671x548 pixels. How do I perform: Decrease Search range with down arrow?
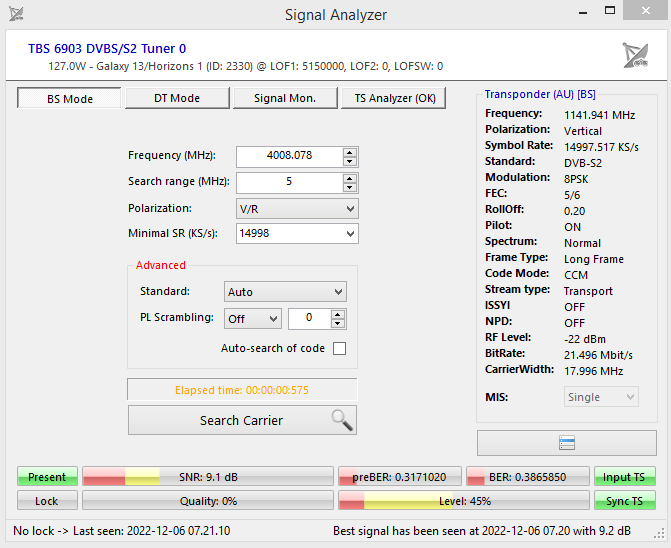[x=350, y=187]
